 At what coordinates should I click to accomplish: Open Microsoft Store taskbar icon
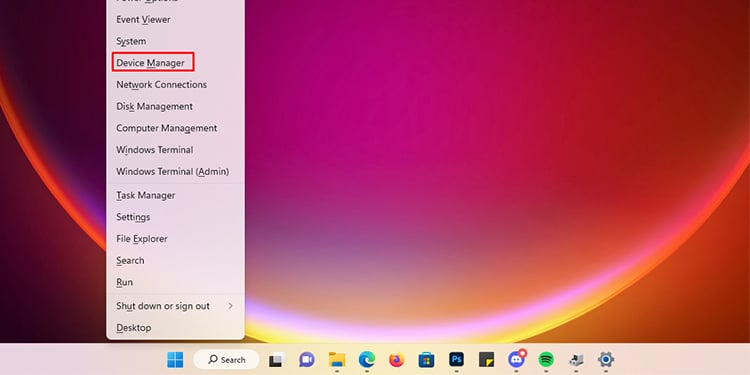426,359
